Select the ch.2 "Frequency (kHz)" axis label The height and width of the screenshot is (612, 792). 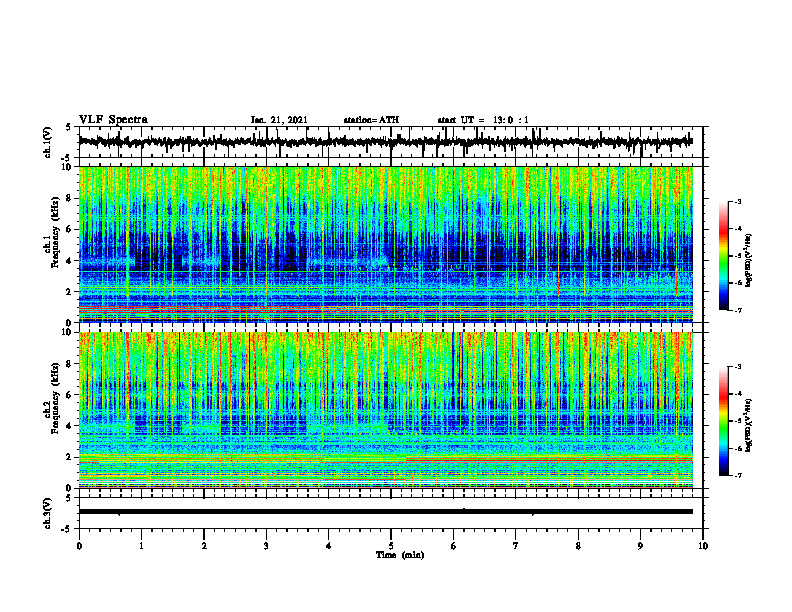[55, 398]
